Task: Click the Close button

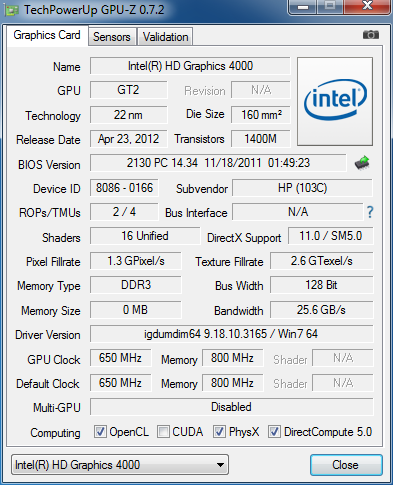Action: [x=346, y=465]
